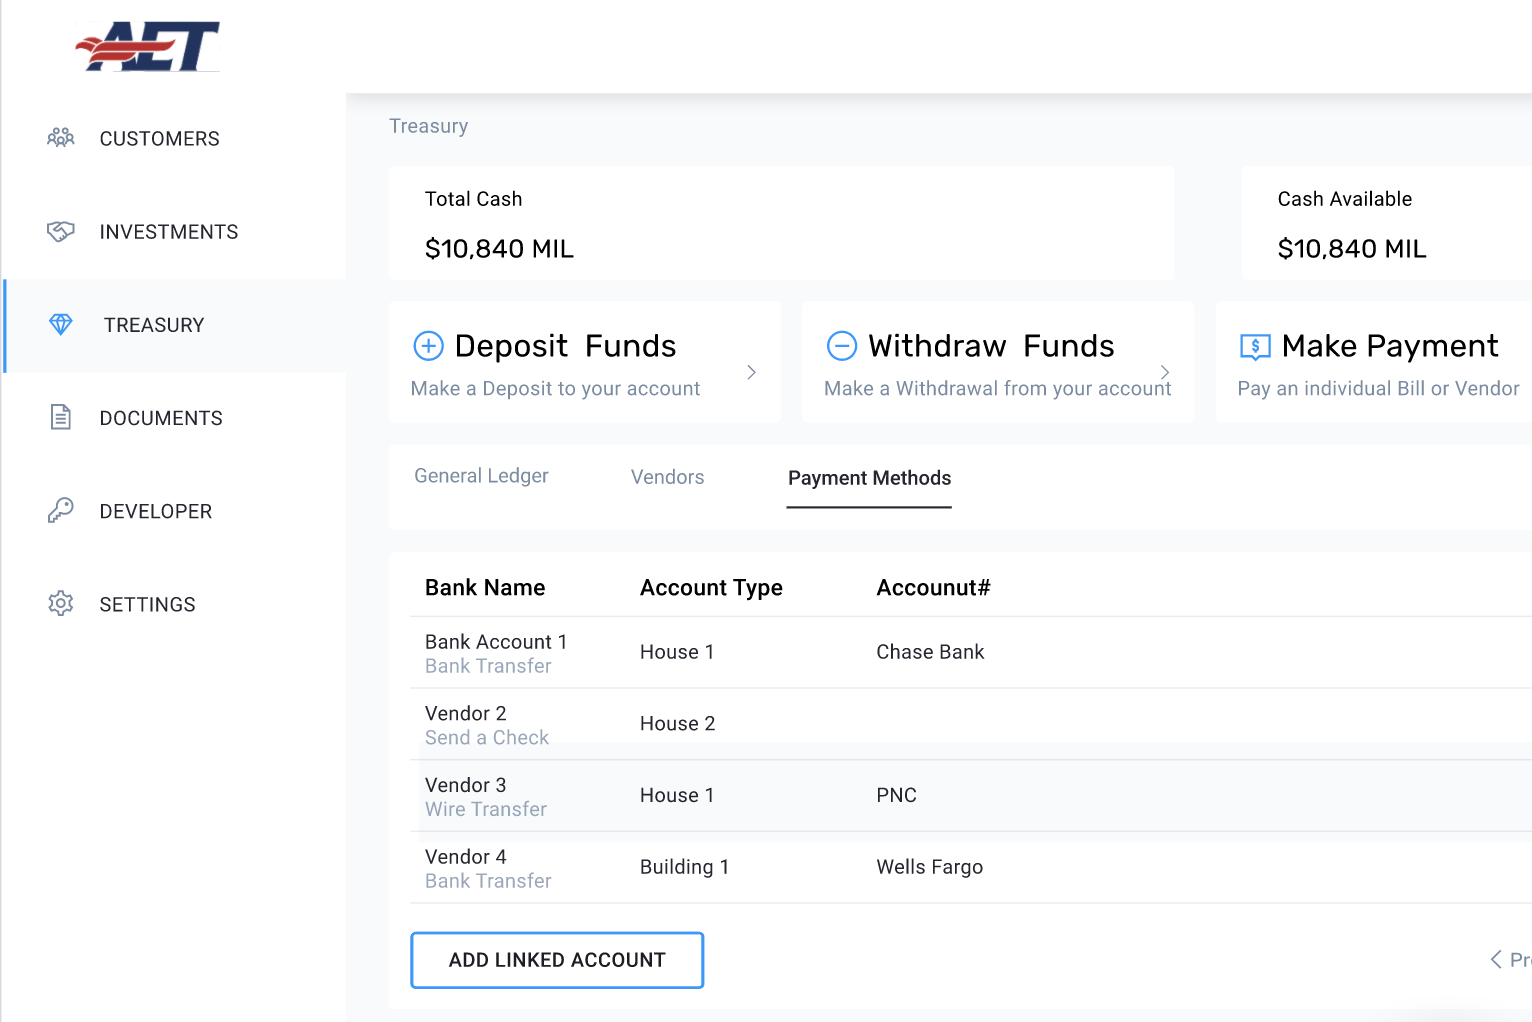The width and height of the screenshot is (1532, 1022).
Task: Select the Payment Methods tab
Action: (869, 478)
